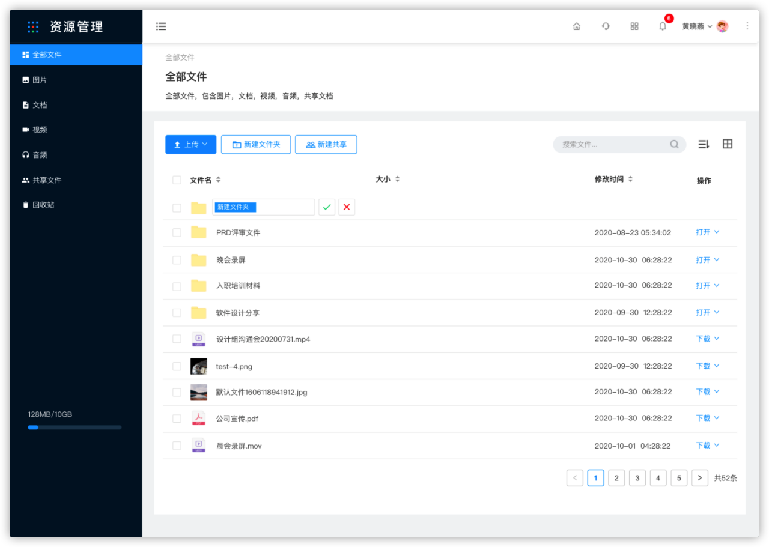Click the 公司宣传.pdf file icon
The width and height of the screenshot is (770, 548).
(198, 418)
